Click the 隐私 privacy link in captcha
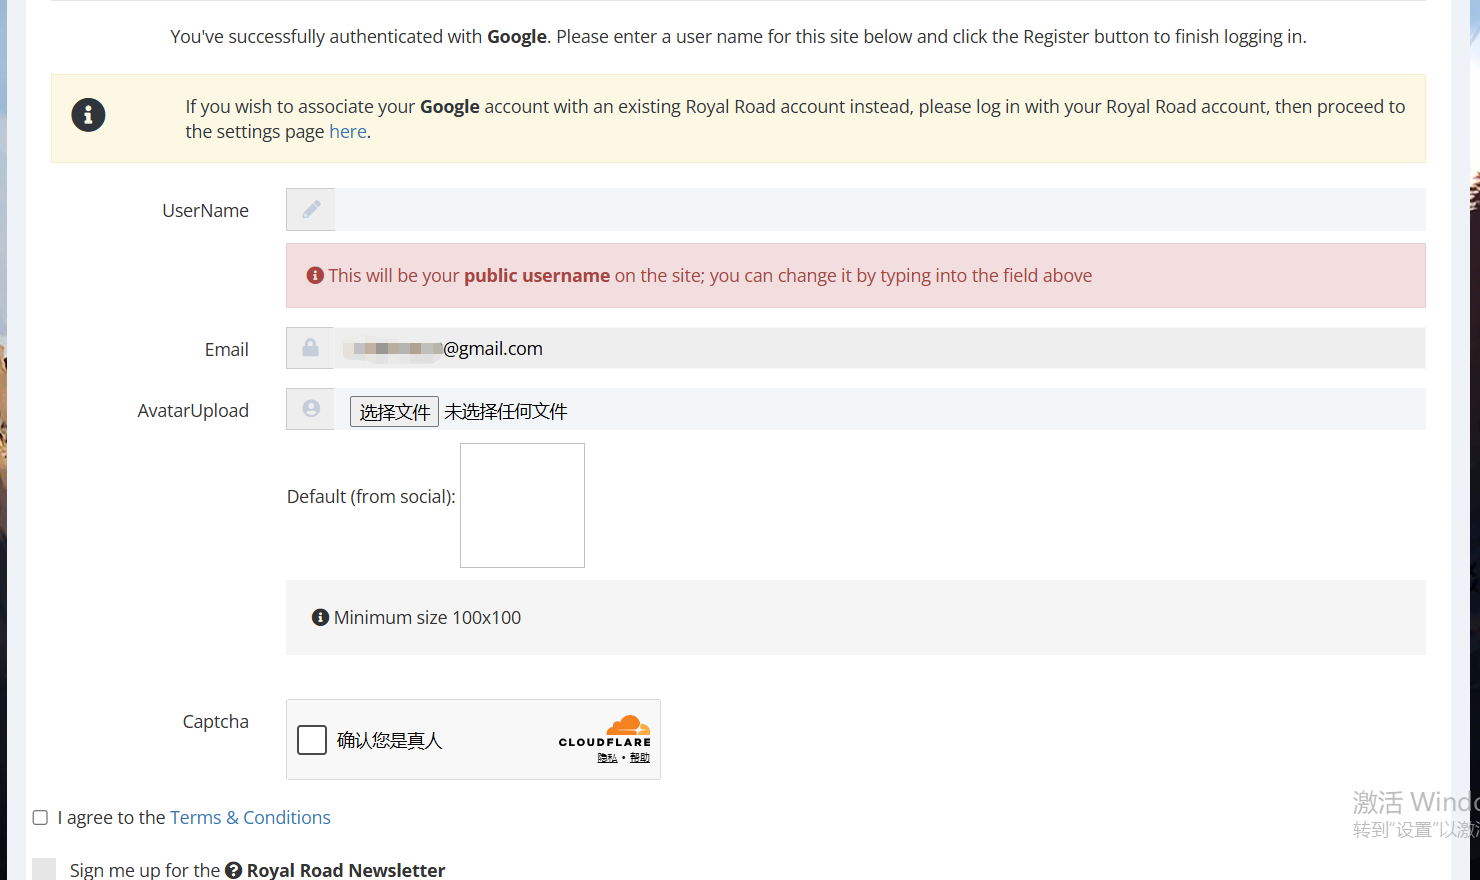The image size is (1480, 880). click(x=607, y=758)
